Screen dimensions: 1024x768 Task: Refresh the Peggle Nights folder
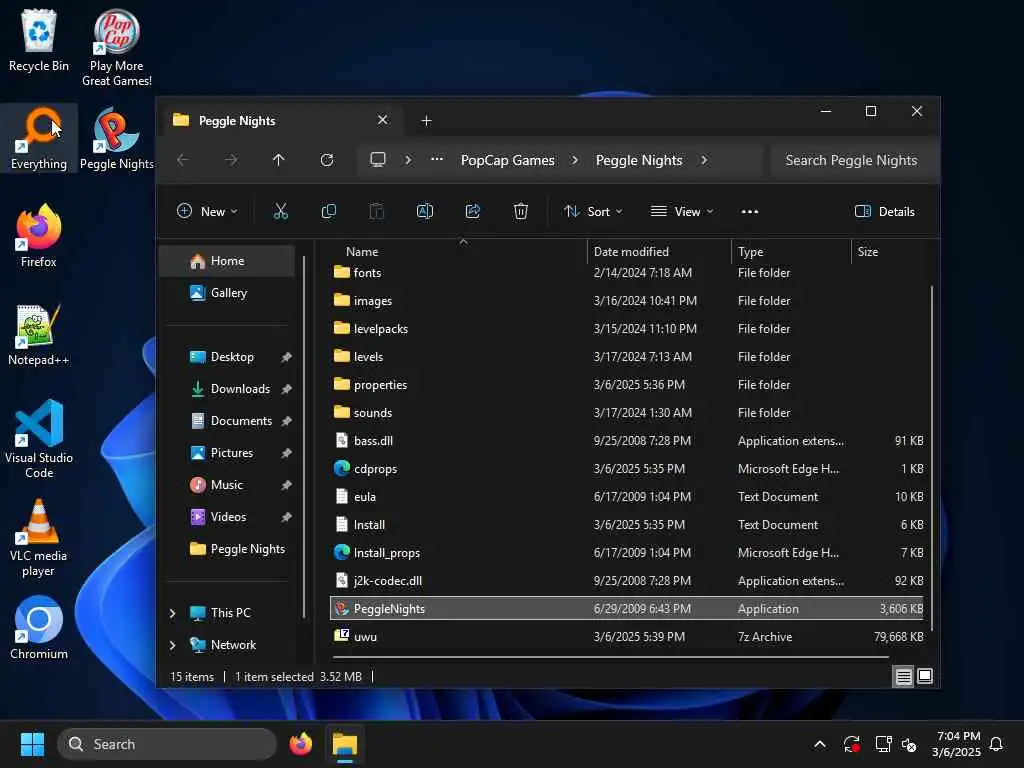click(x=327, y=160)
